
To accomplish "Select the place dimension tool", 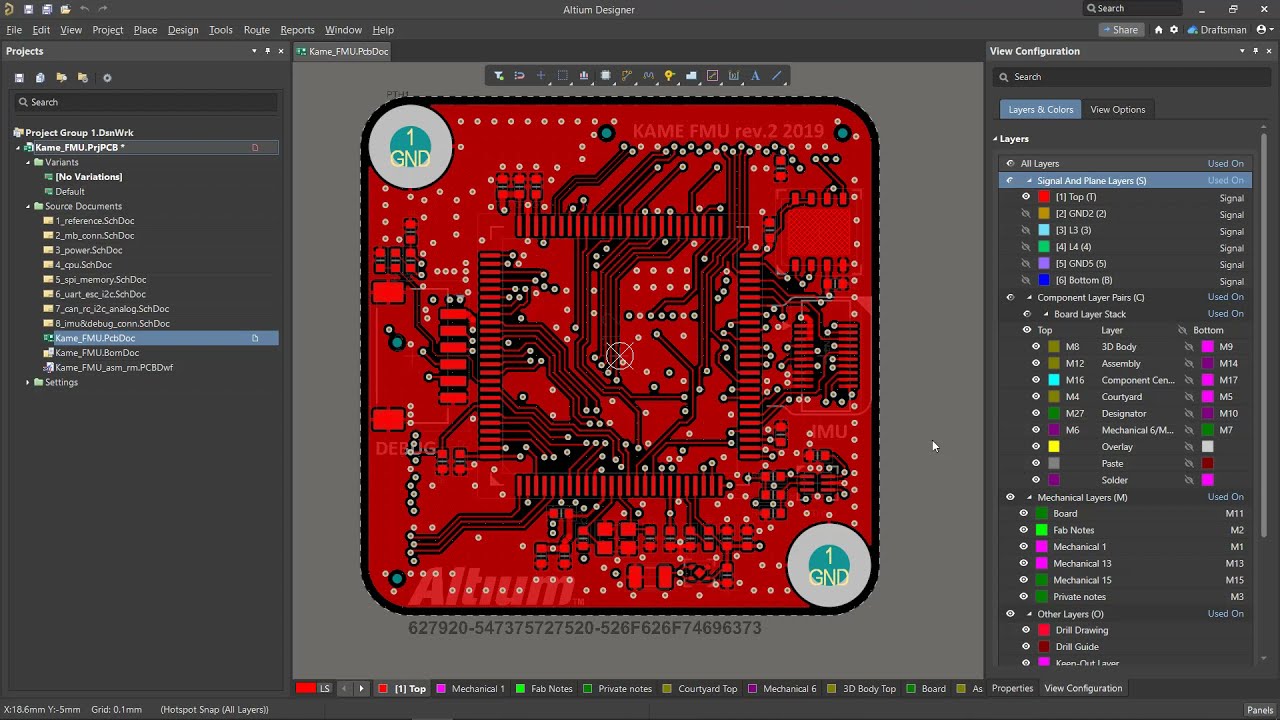I will (x=734, y=76).
